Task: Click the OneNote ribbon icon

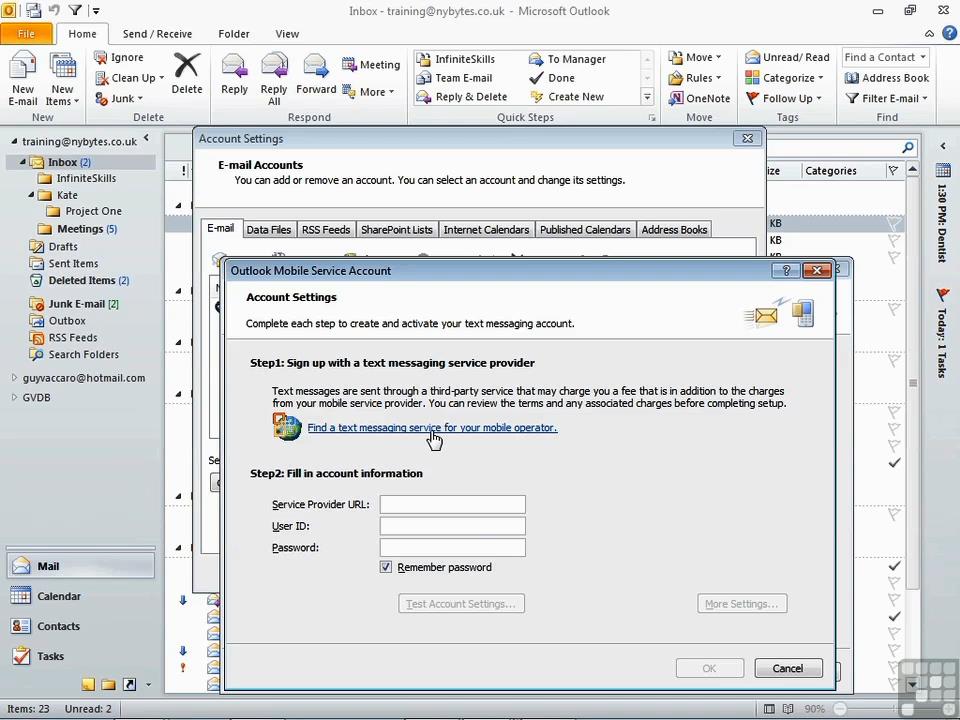Action: (676, 98)
